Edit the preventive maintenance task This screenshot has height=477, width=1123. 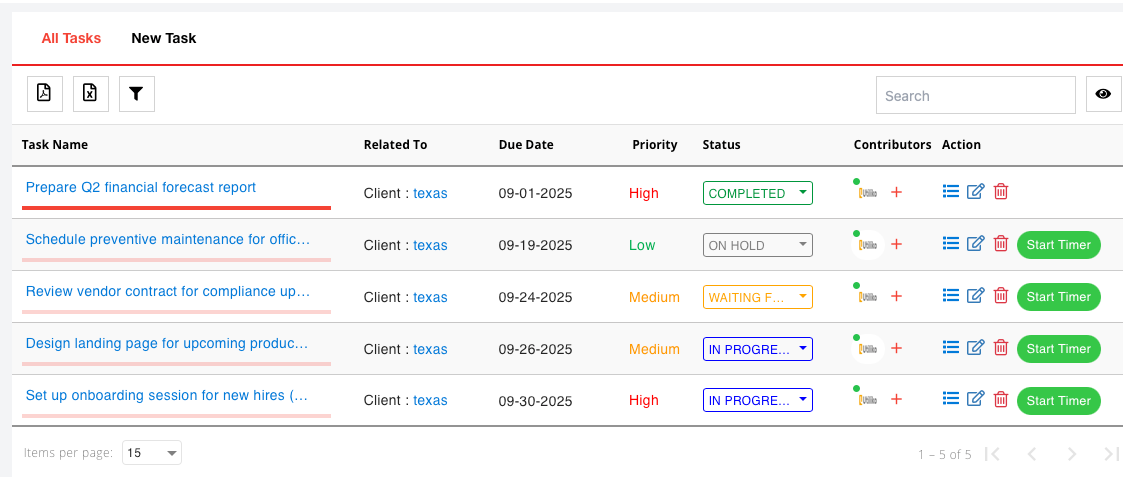tap(976, 244)
